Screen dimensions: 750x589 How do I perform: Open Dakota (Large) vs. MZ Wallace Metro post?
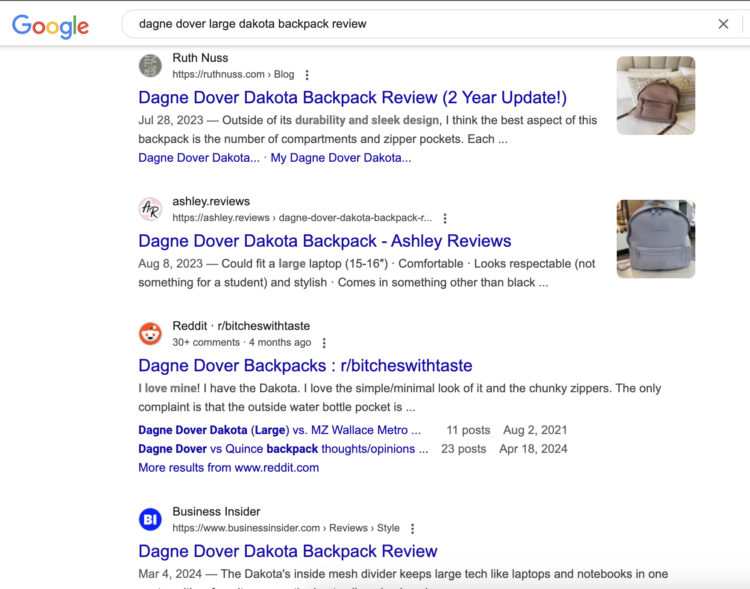(280, 430)
